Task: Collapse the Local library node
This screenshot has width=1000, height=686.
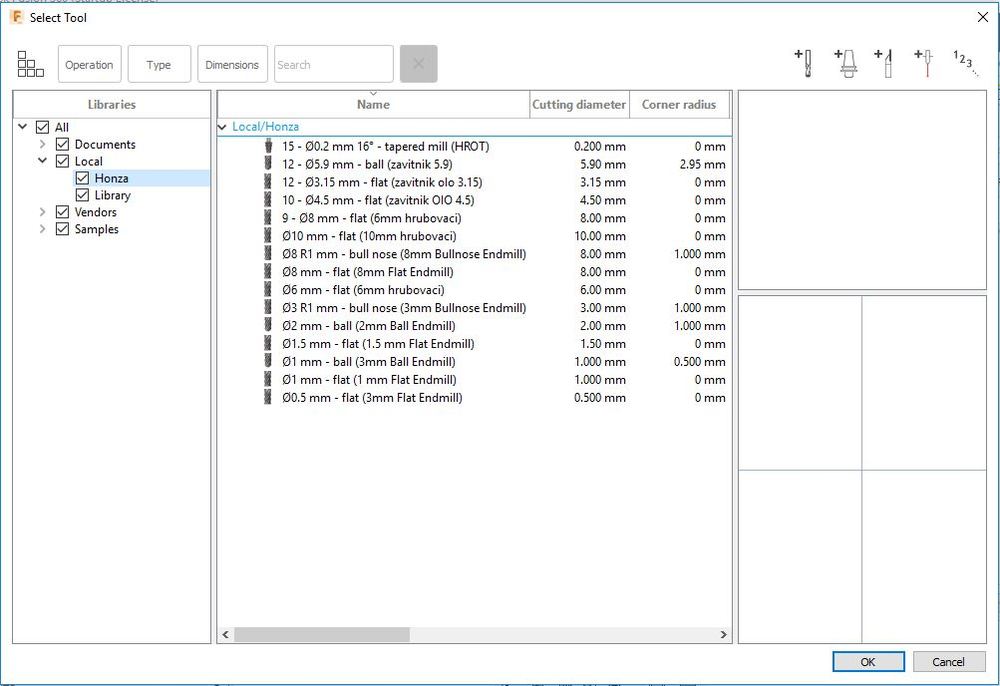Action: coord(43,161)
